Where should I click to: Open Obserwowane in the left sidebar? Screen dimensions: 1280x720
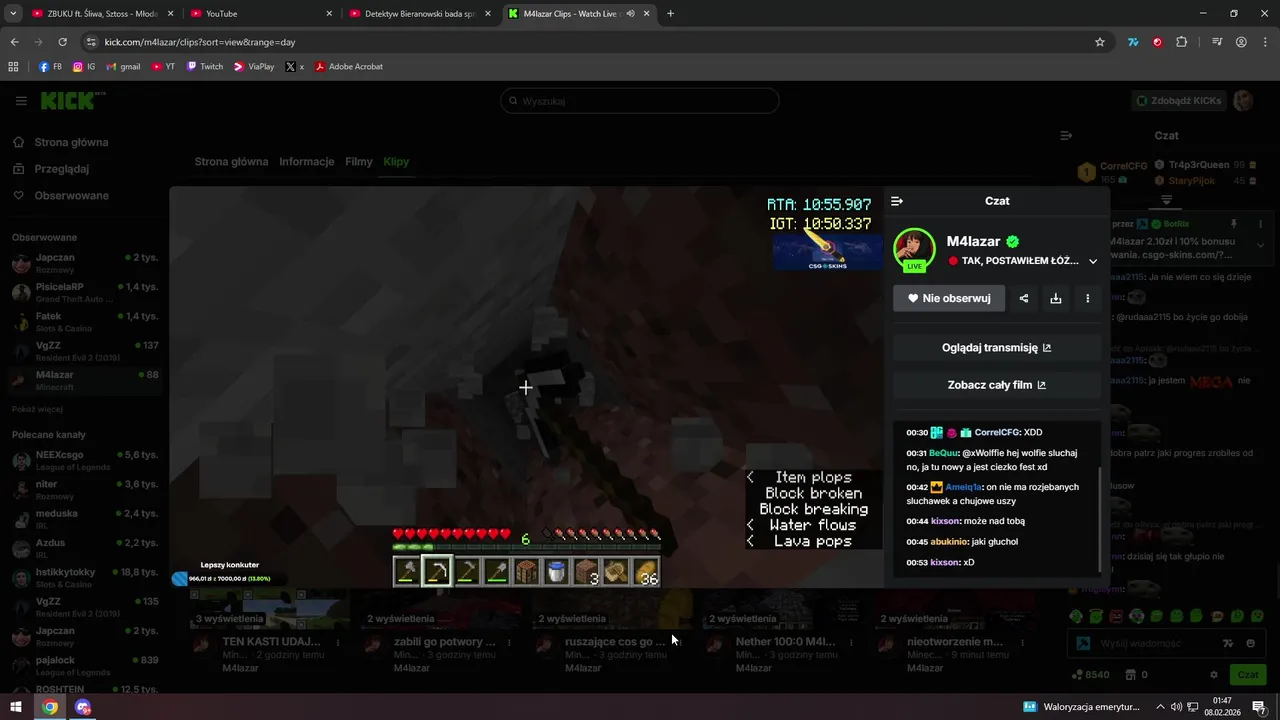pos(71,195)
